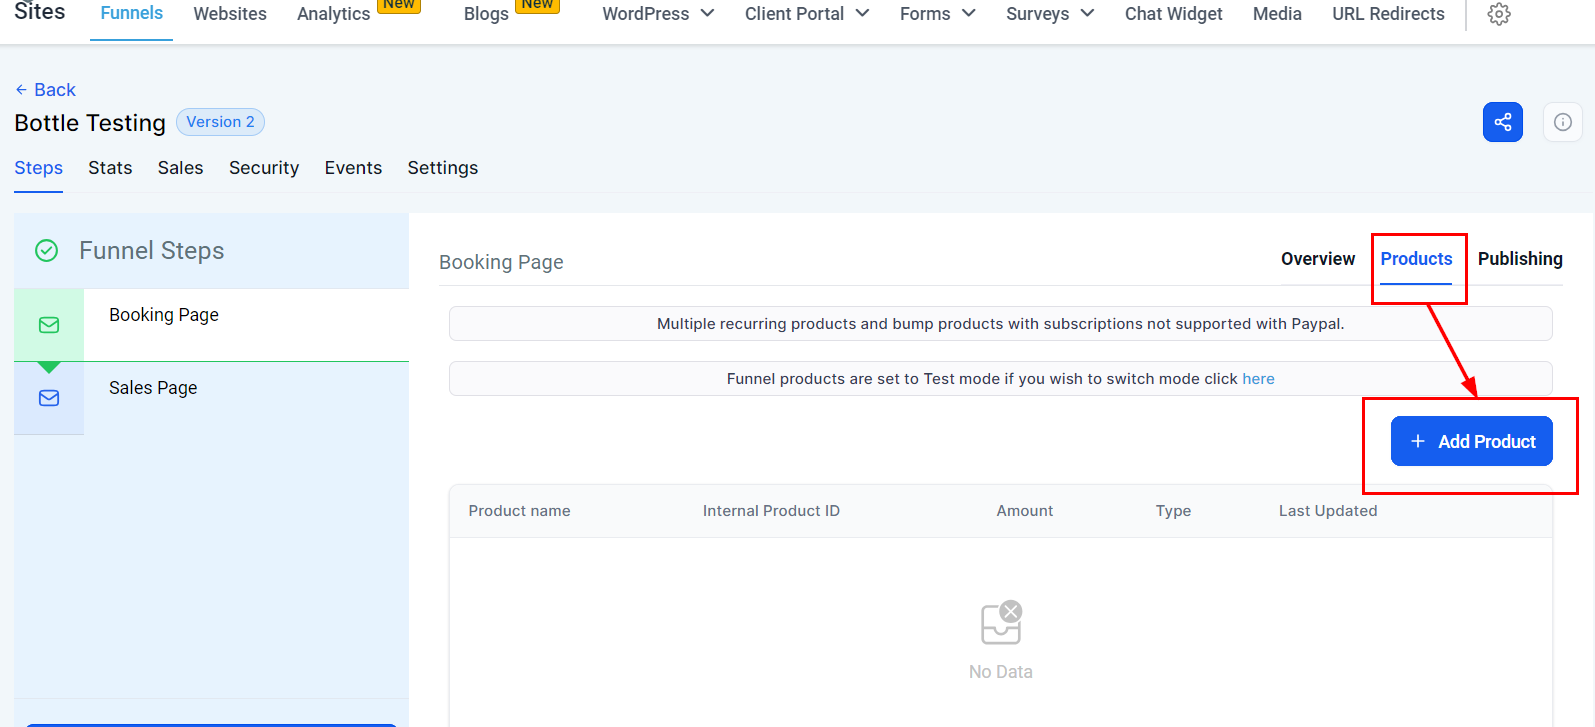The image size is (1595, 727).
Task: Click the blue share icon button
Action: 1502,122
